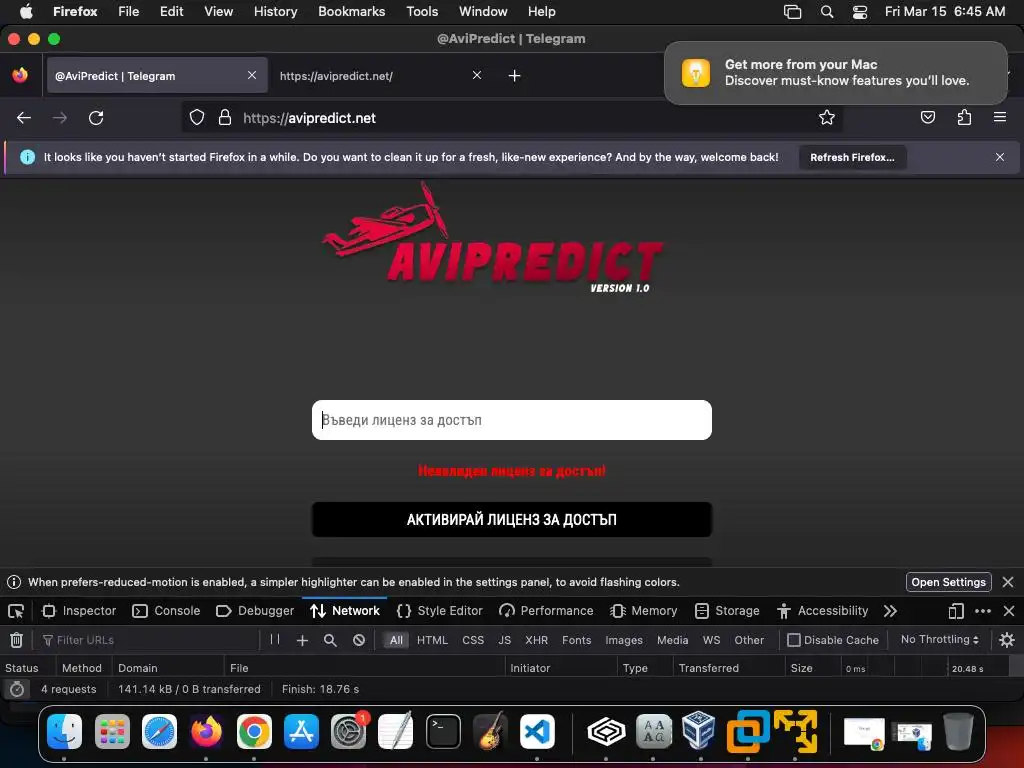Screen dimensions: 1024x768
Task: Open the network search magnifier
Action: [x=330, y=640]
